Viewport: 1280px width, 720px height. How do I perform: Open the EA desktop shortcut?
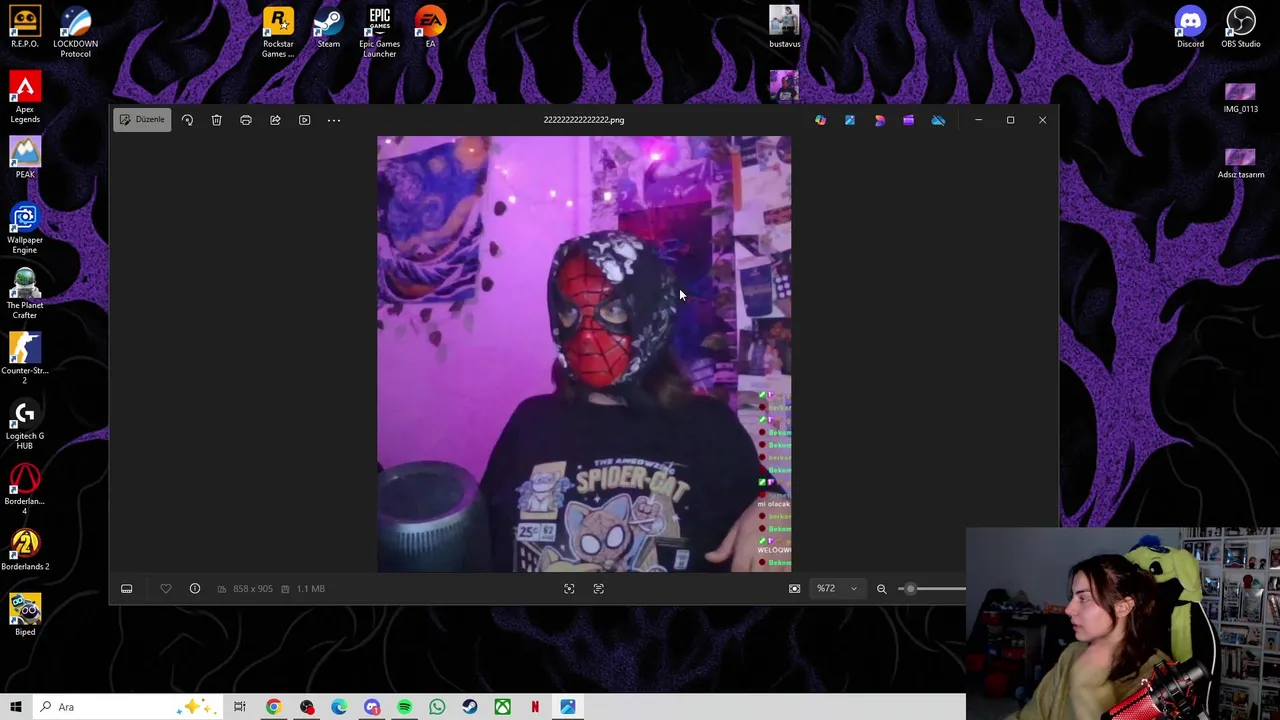[431, 27]
